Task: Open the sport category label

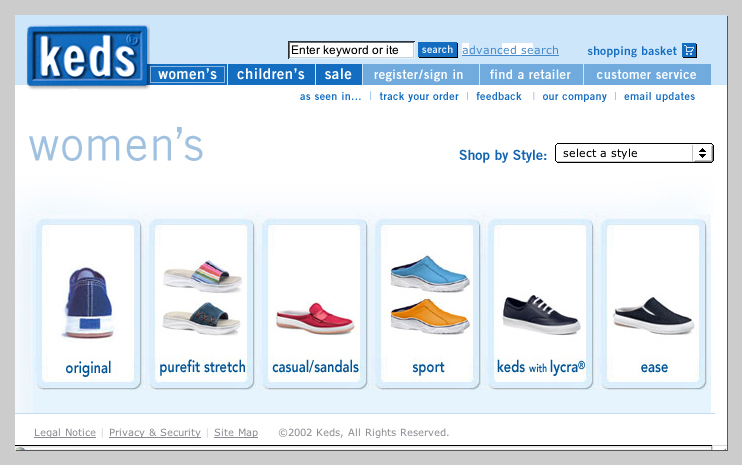Action: (428, 368)
